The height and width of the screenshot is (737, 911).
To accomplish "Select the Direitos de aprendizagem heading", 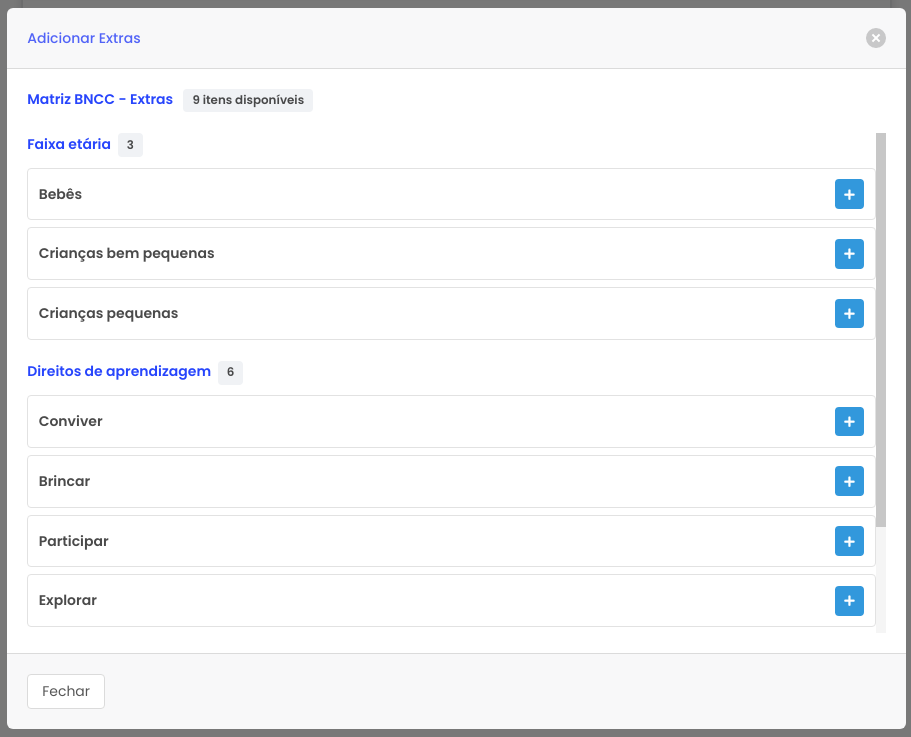I will pos(119,371).
